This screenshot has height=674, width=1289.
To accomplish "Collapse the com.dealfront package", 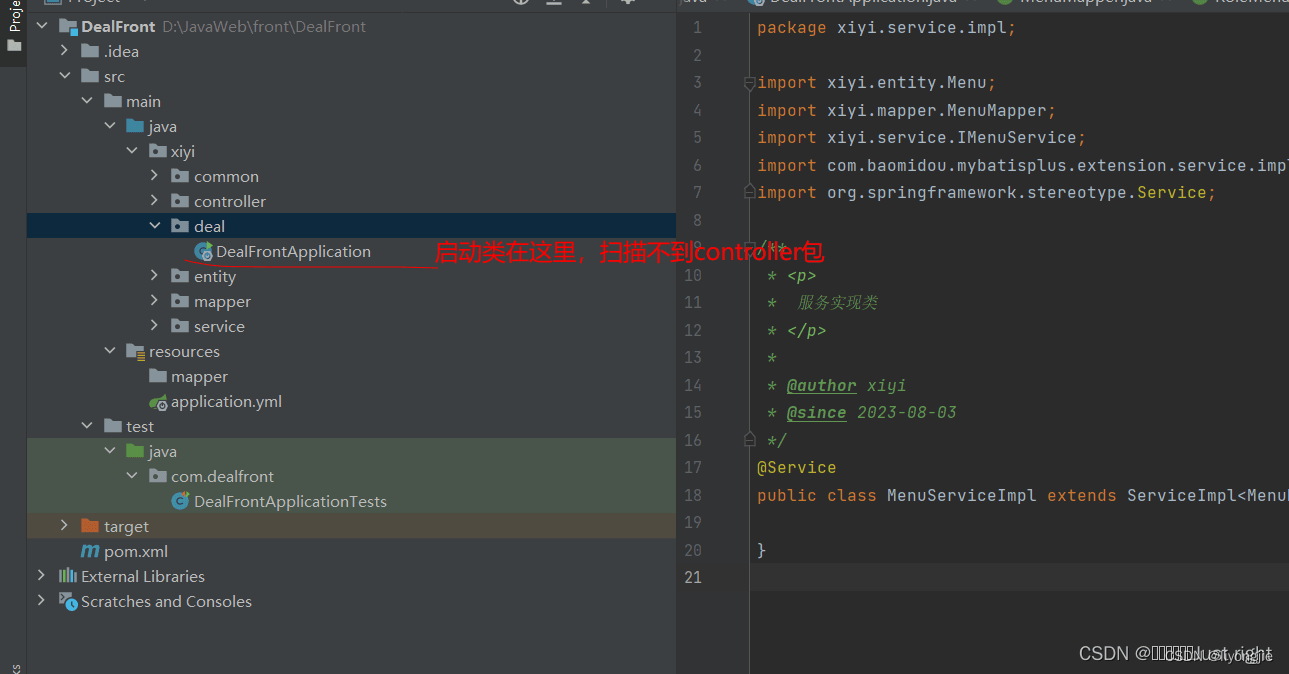I will [x=132, y=476].
